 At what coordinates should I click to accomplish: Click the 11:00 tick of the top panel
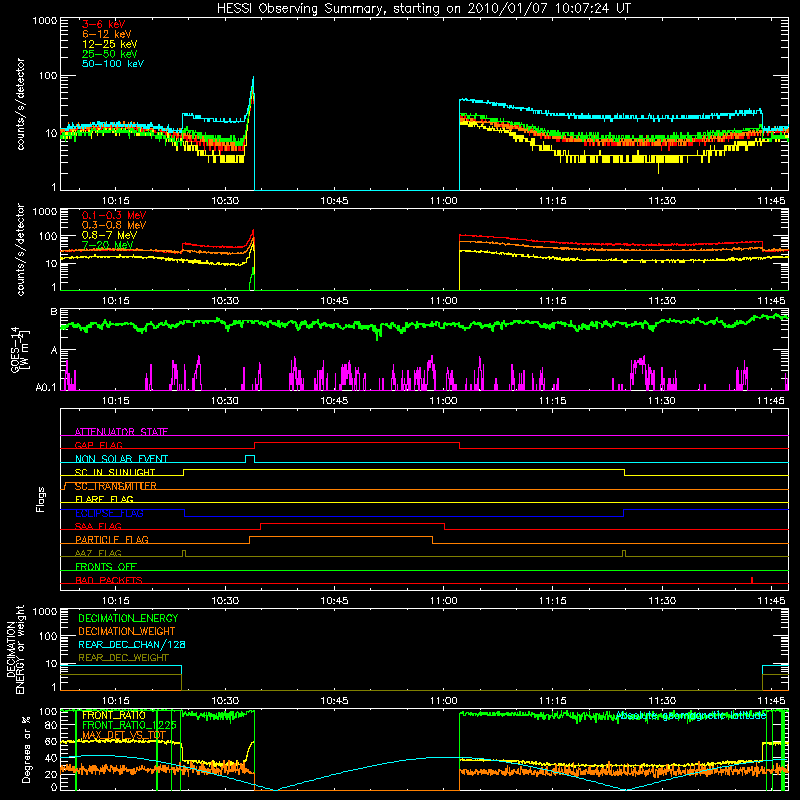[443, 201]
